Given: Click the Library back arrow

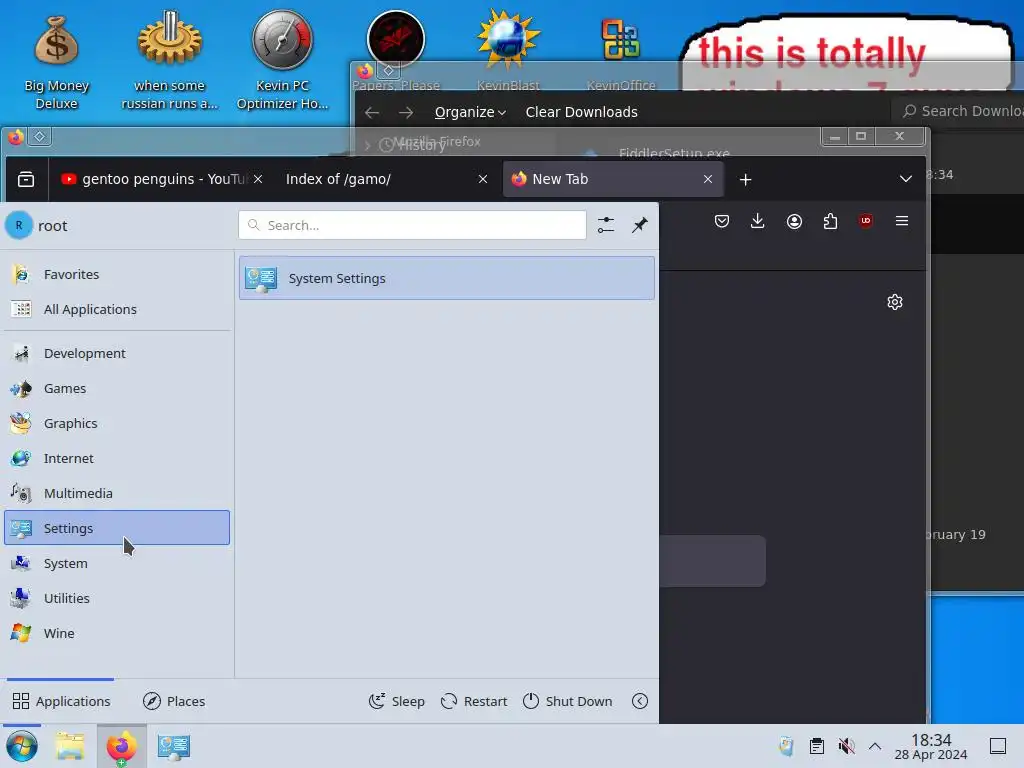Looking at the screenshot, I should 372,112.
